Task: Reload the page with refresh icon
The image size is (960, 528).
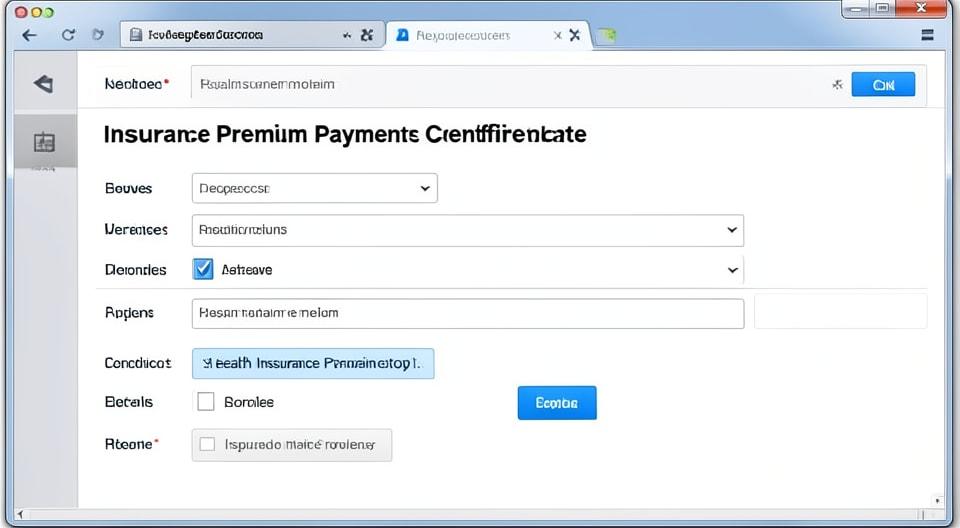Action: [68, 35]
